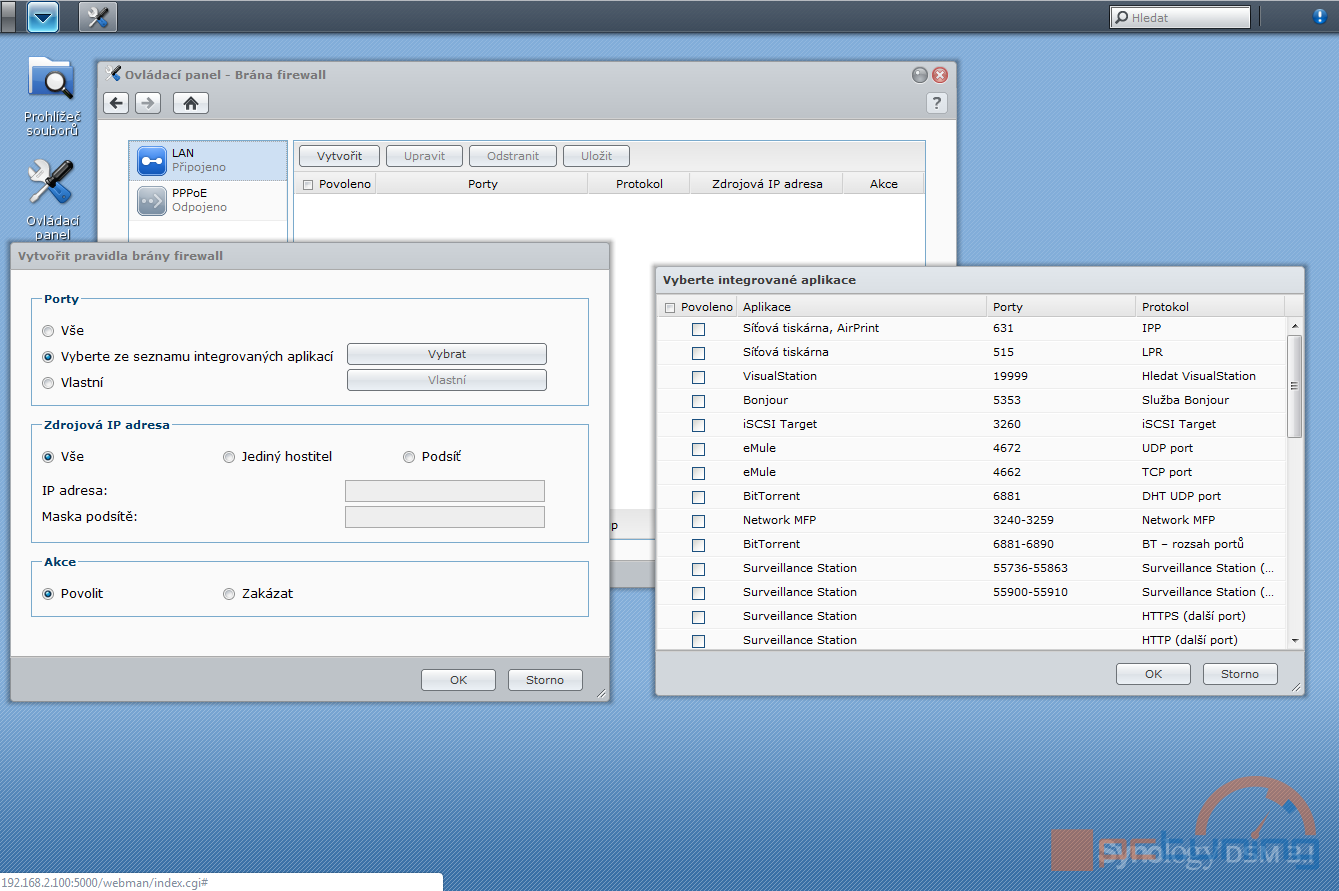This screenshot has height=891, width=1339.
Task: Click the IP adresa input field
Action: [445, 490]
